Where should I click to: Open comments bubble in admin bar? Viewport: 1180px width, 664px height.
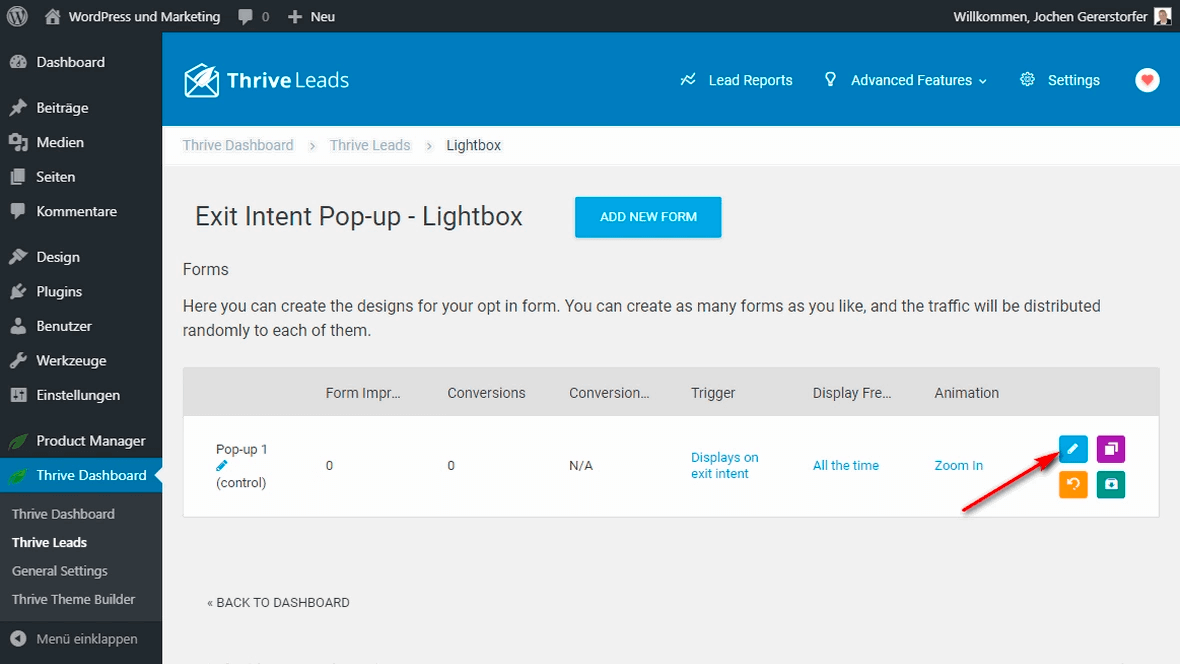click(245, 17)
